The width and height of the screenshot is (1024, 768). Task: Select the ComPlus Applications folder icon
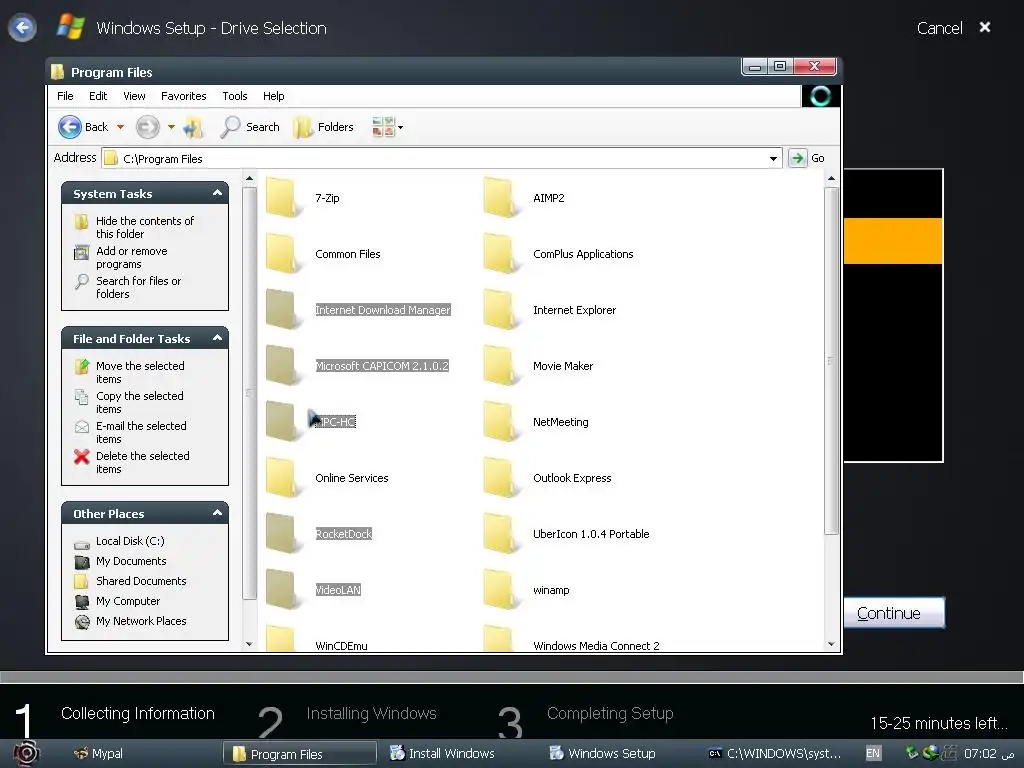(501, 253)
